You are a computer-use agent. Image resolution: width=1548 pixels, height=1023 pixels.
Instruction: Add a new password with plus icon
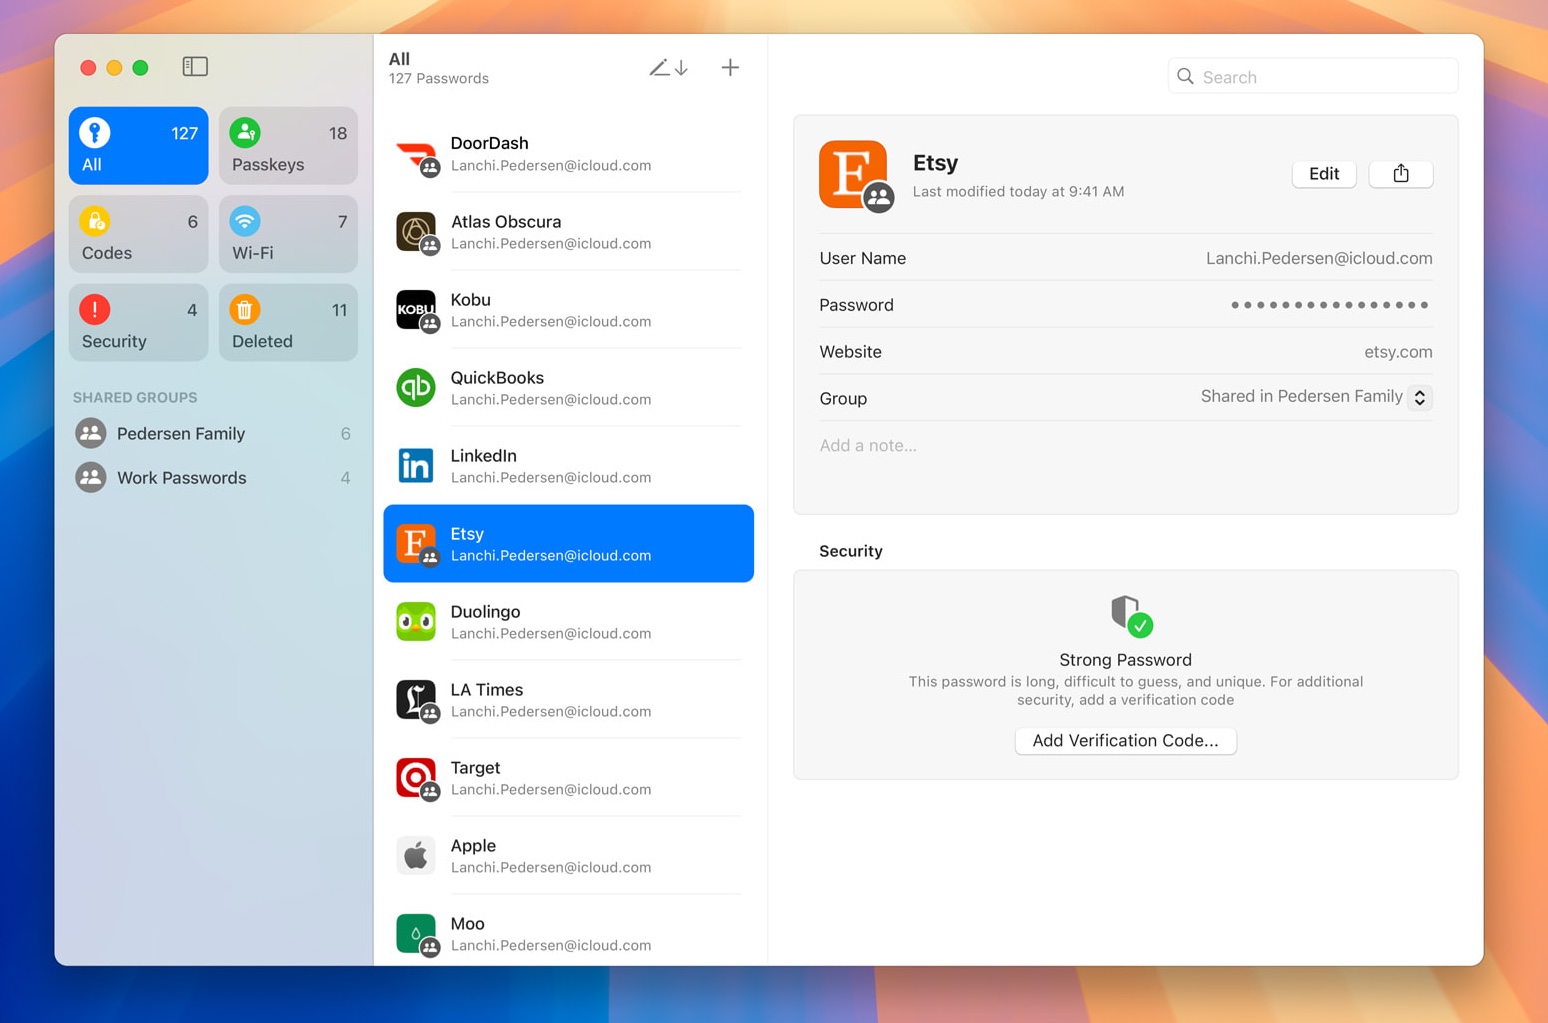[730, 68]
